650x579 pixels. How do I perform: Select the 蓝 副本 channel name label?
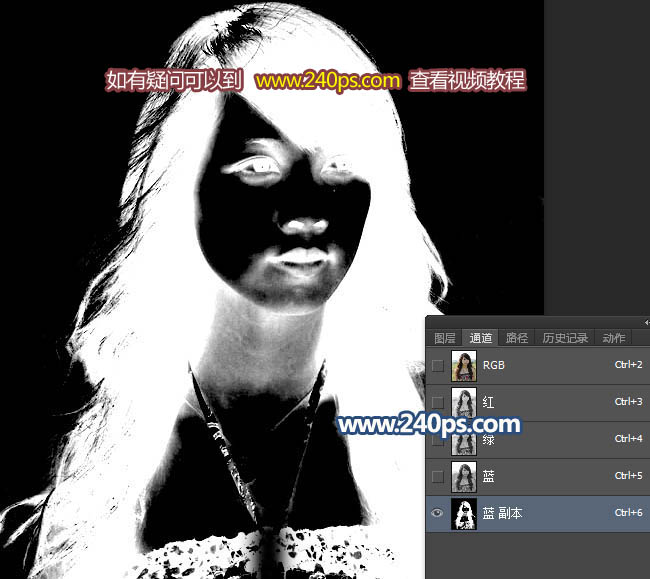[502, 513]
